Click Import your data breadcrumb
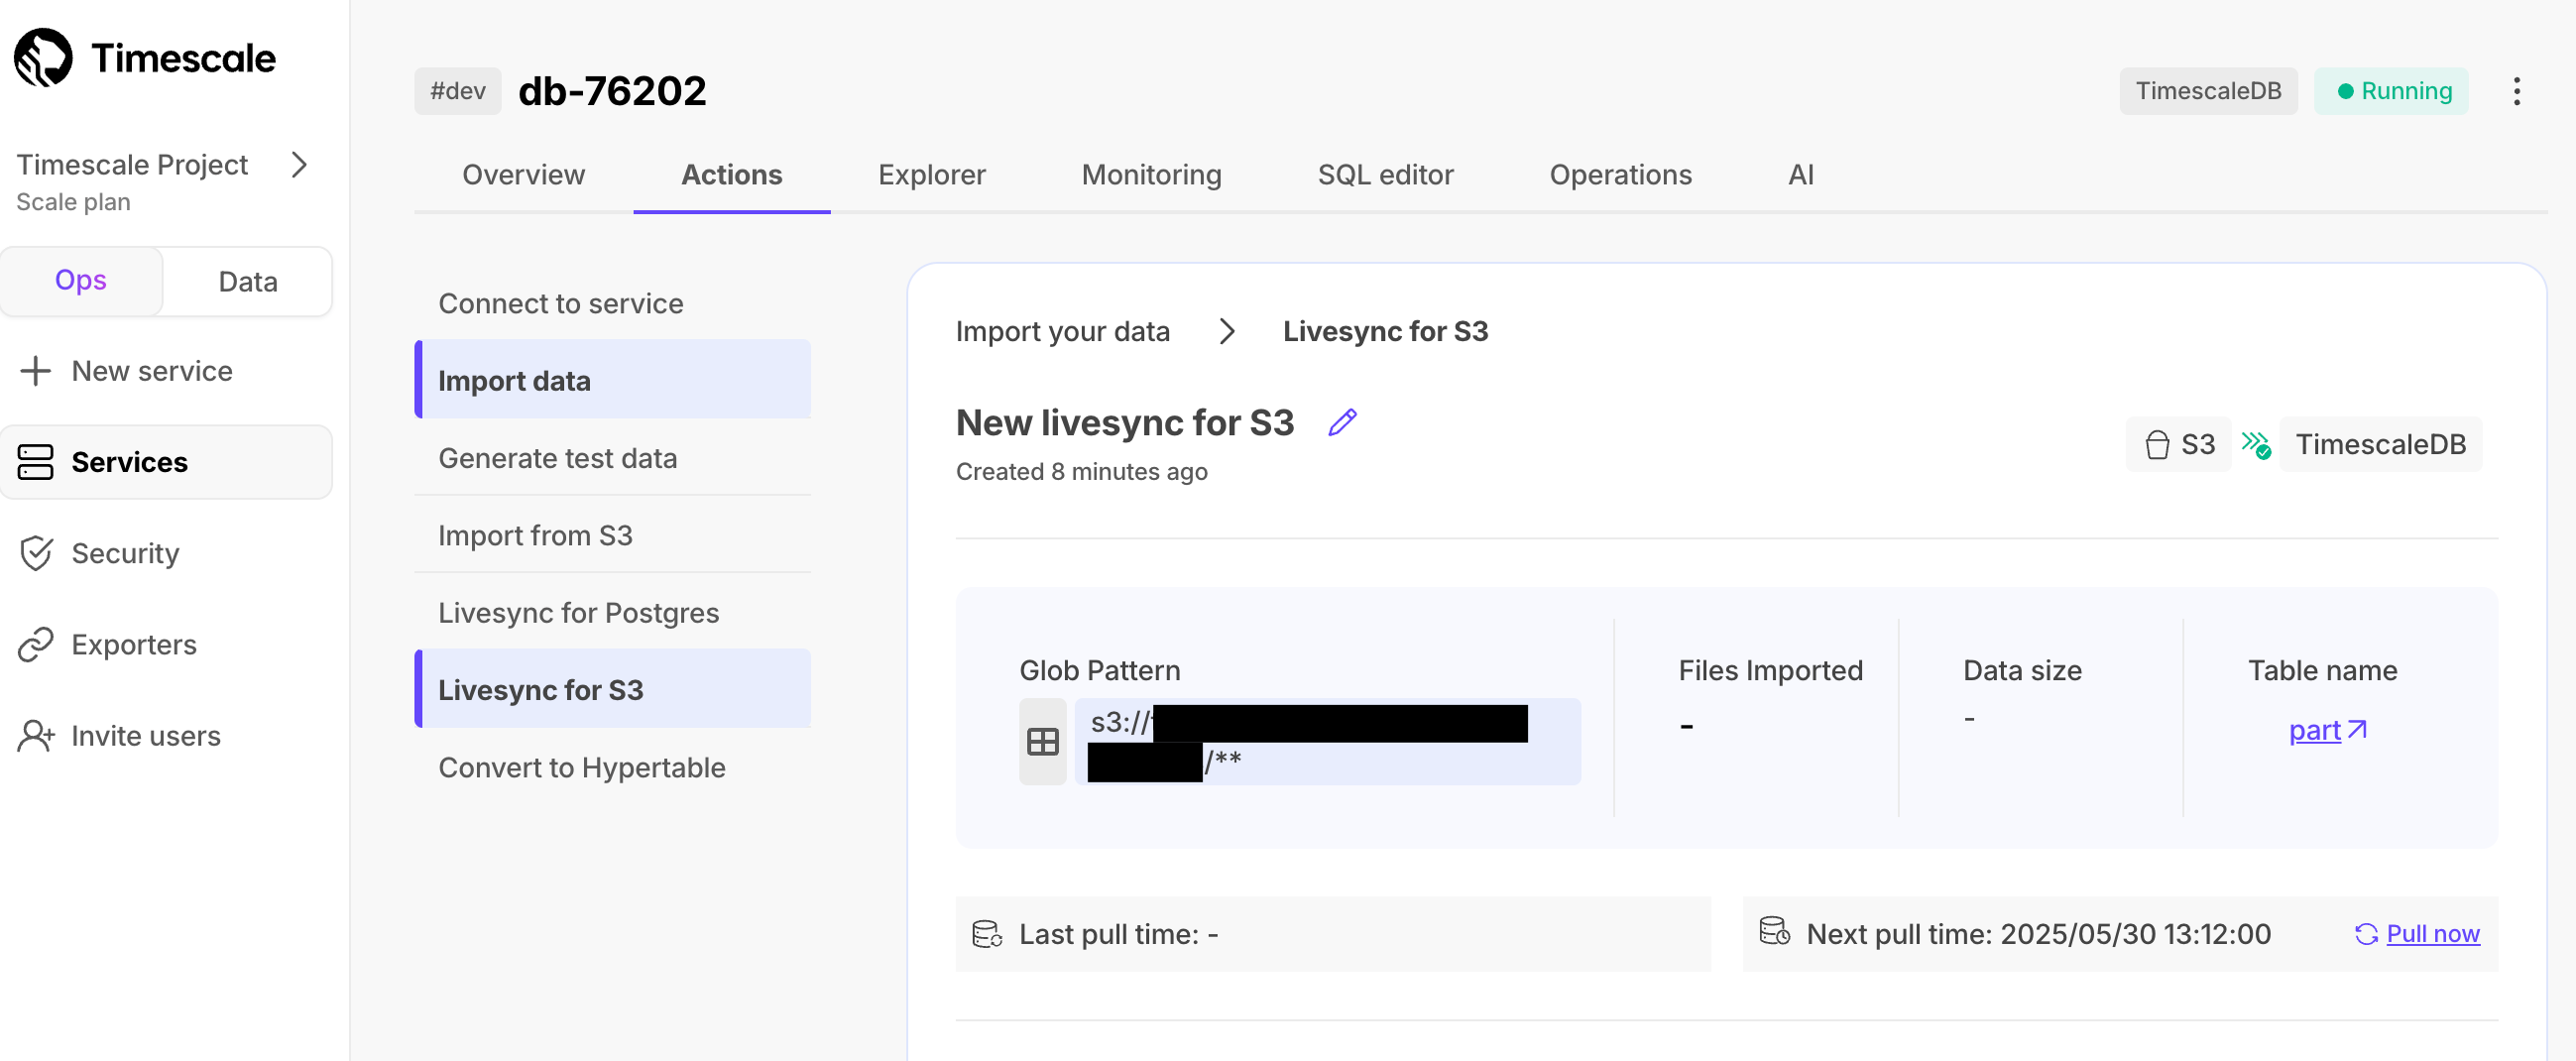The width and height of the screenshot is (2576, 1061). [1062, 331]
